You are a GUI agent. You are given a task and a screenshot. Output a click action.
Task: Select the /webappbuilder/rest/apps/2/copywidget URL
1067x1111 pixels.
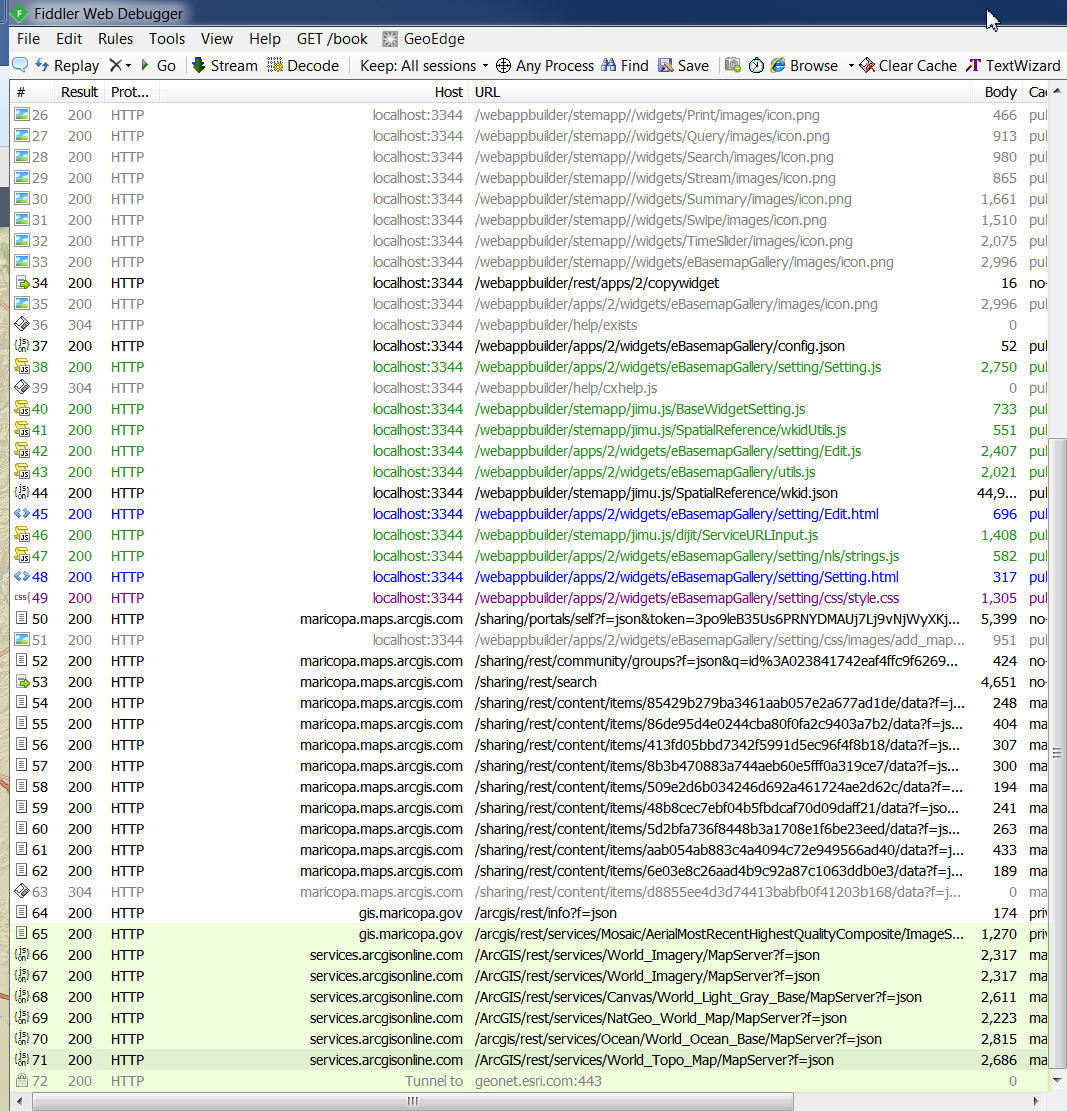coord(597,283)
